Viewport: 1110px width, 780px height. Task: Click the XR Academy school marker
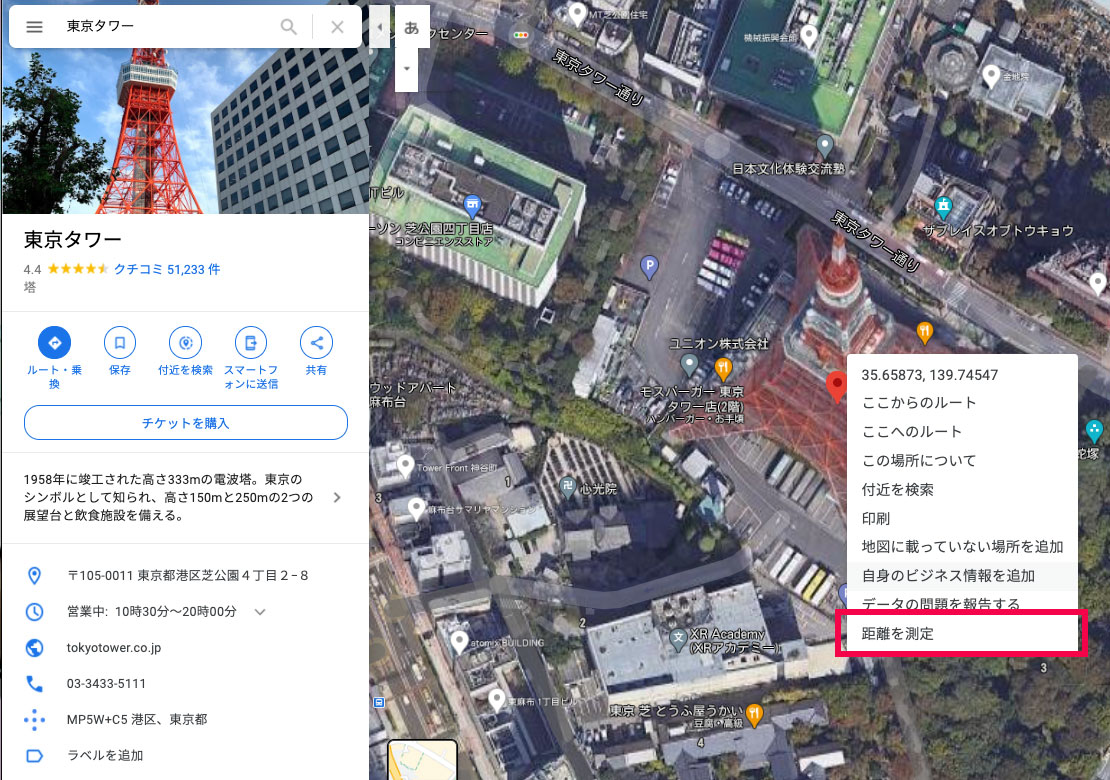[679, 638]
